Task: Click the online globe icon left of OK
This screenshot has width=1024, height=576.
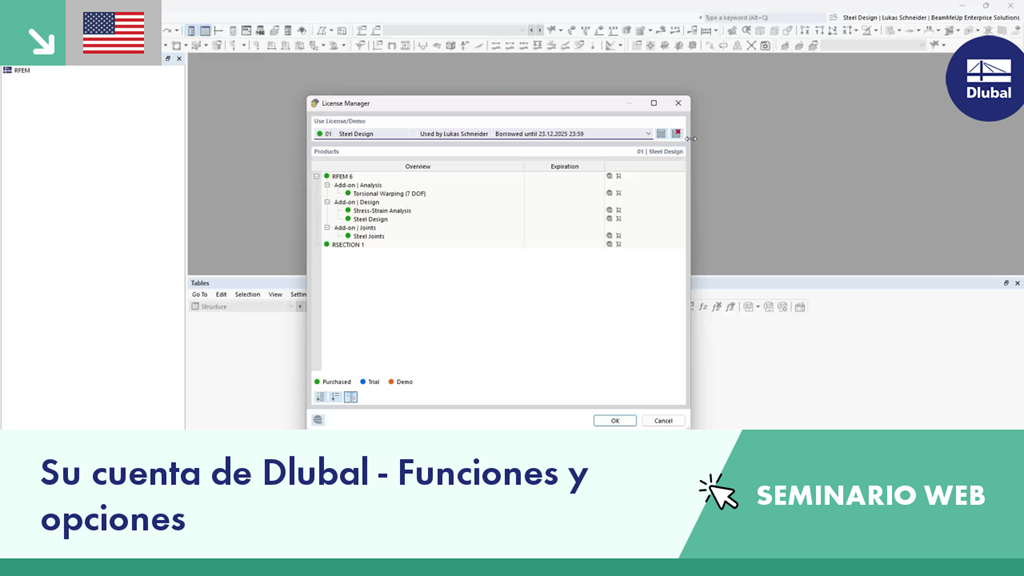Action: [x=318, y=420]
